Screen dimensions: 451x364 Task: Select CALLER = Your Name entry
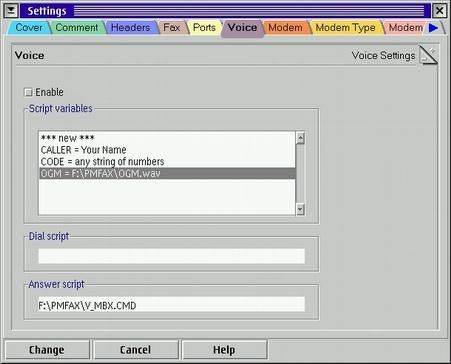pos(167,150)
